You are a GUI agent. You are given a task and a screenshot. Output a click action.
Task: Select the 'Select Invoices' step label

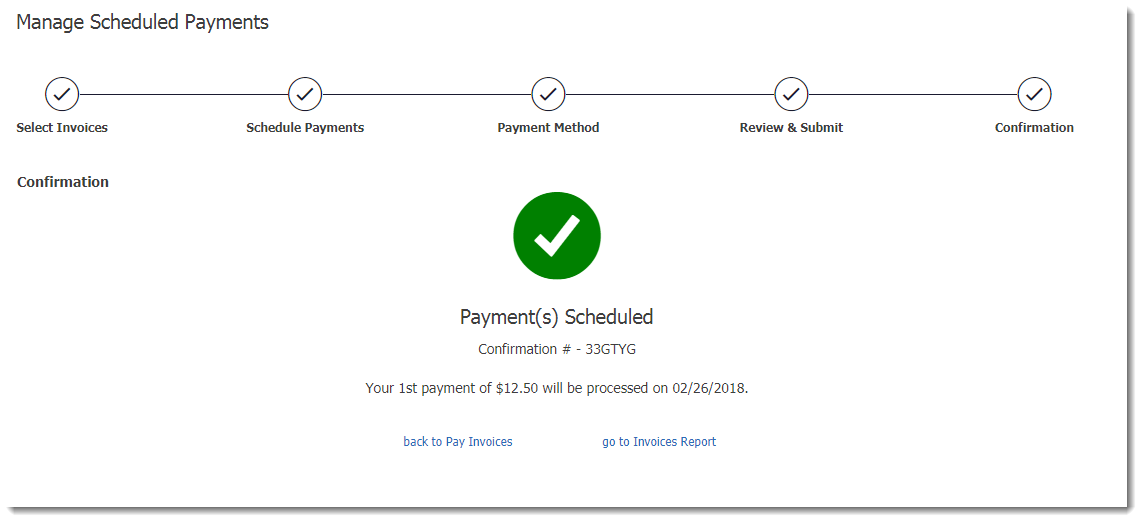[62, 127]
